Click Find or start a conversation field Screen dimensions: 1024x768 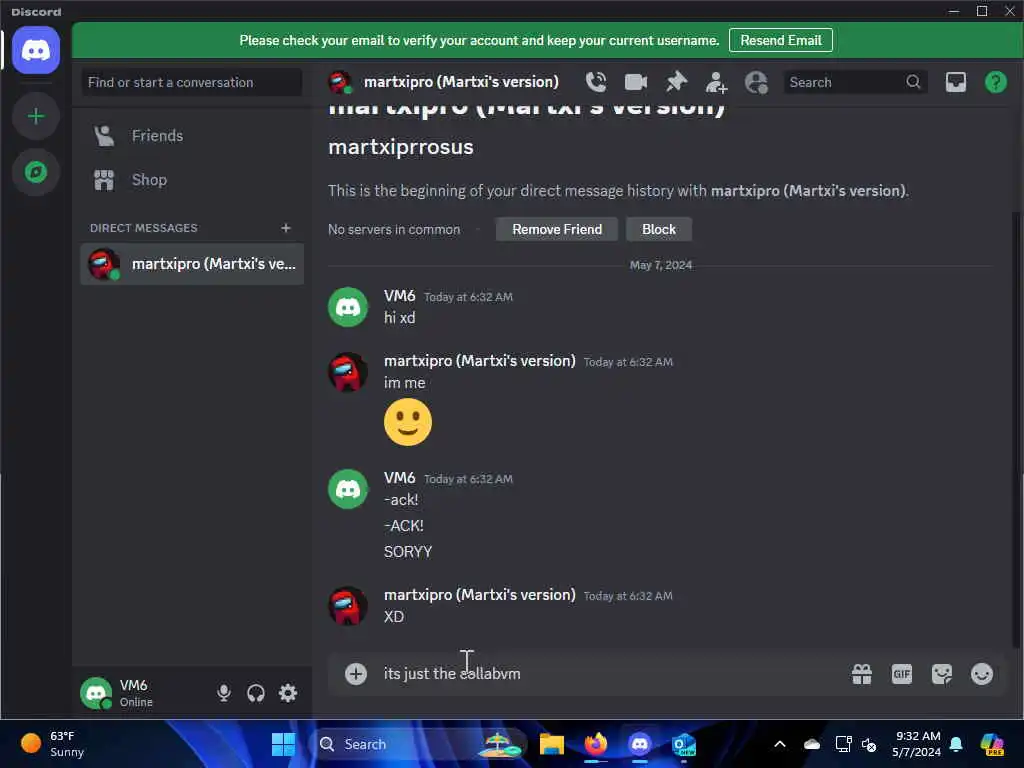tap(192, 82)
